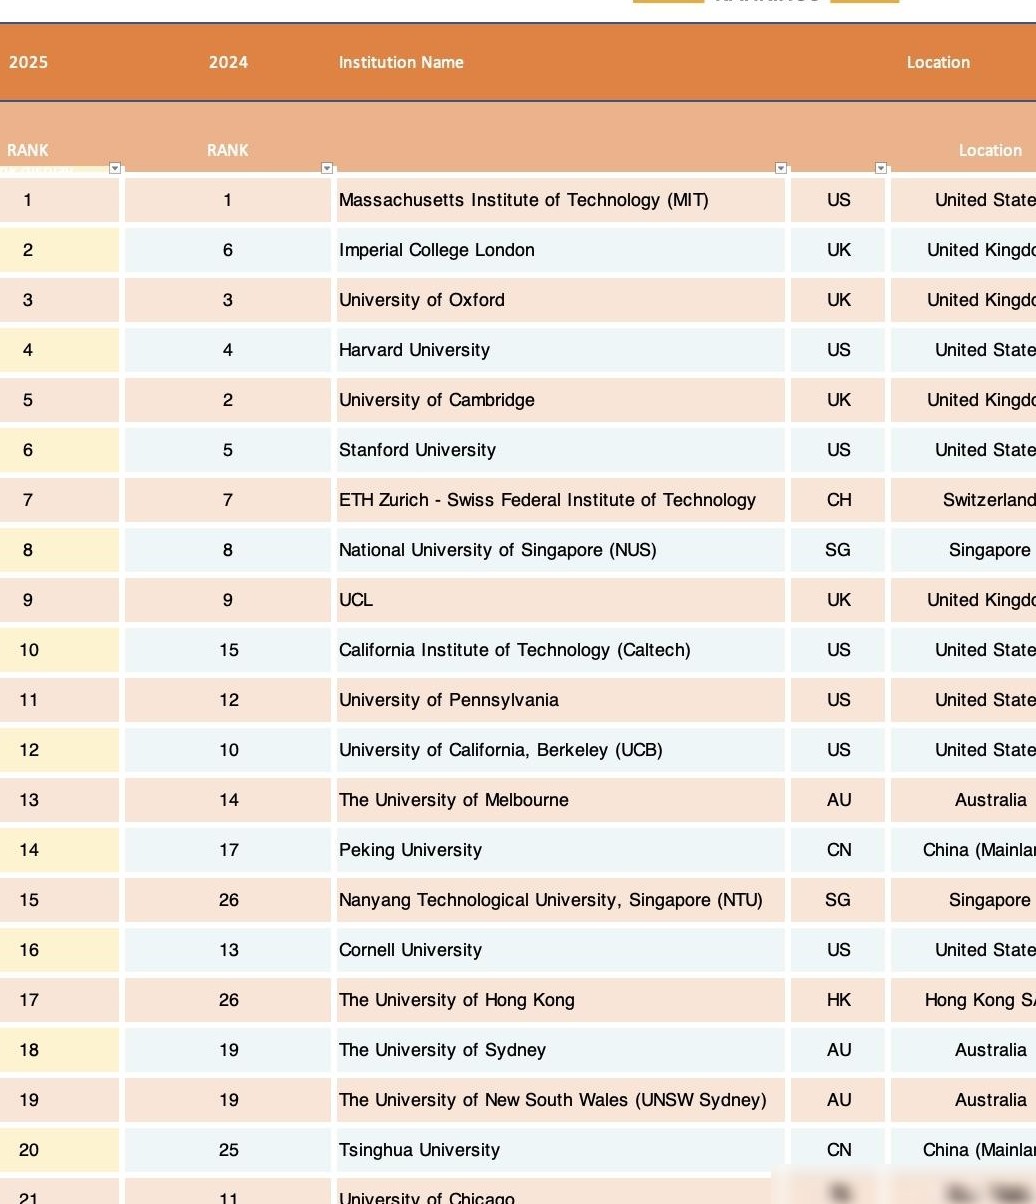
Task: Select country code 'HK' in the Hong Kong row
Action: coord(838,1000)
